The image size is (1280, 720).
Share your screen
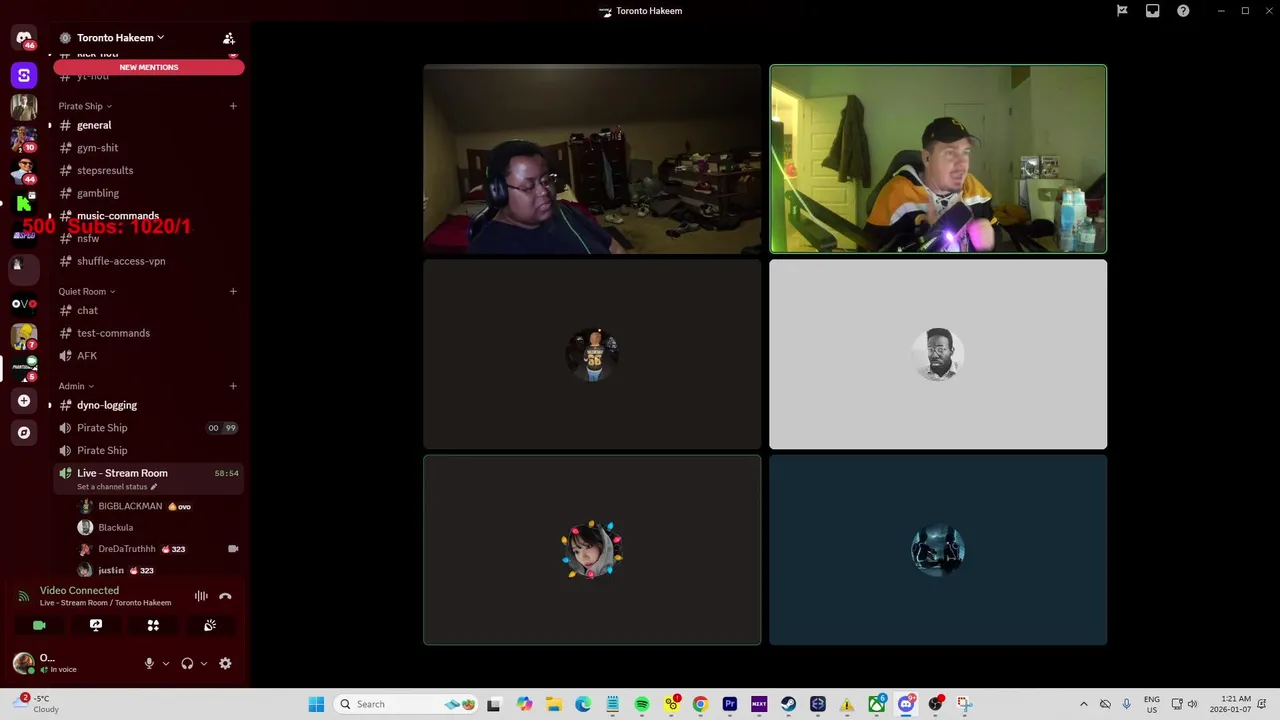point(96,625)
